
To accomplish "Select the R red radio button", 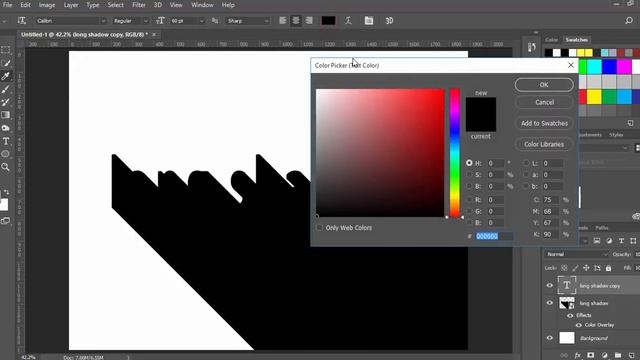I will point(469,200).
